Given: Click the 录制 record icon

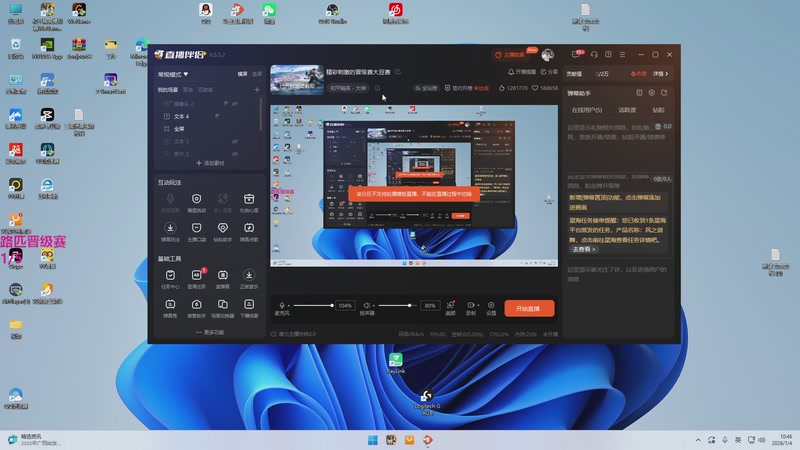Looking at the screenshot, I should (470, 305).
